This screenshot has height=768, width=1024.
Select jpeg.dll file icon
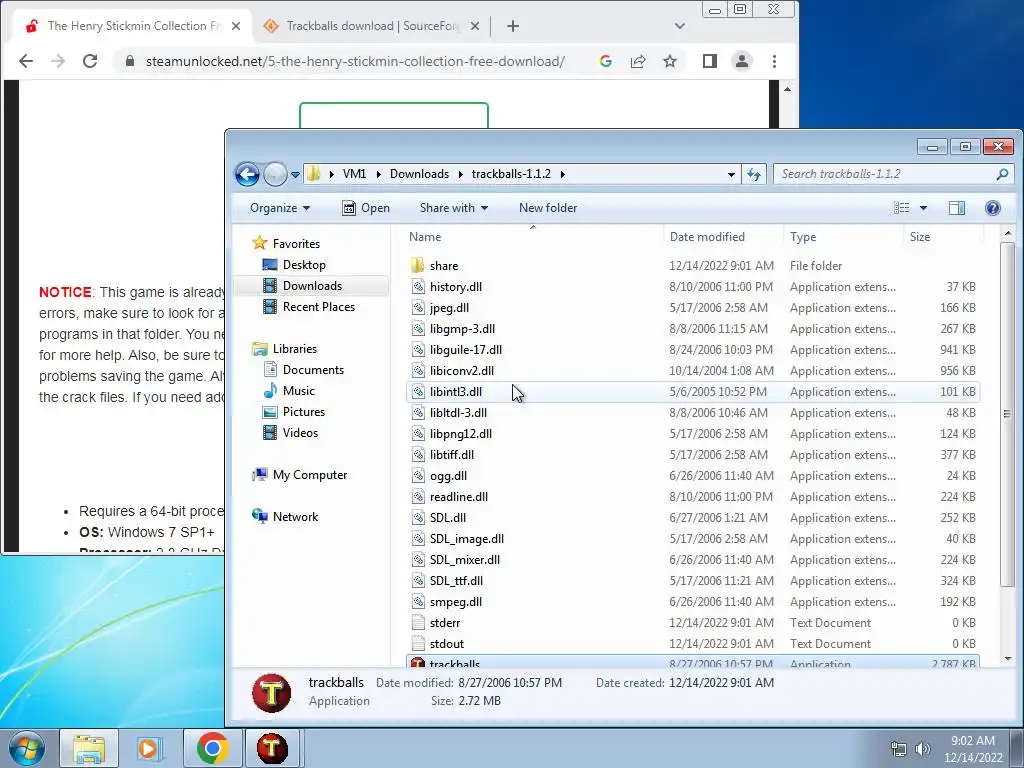tap(418, 307)
